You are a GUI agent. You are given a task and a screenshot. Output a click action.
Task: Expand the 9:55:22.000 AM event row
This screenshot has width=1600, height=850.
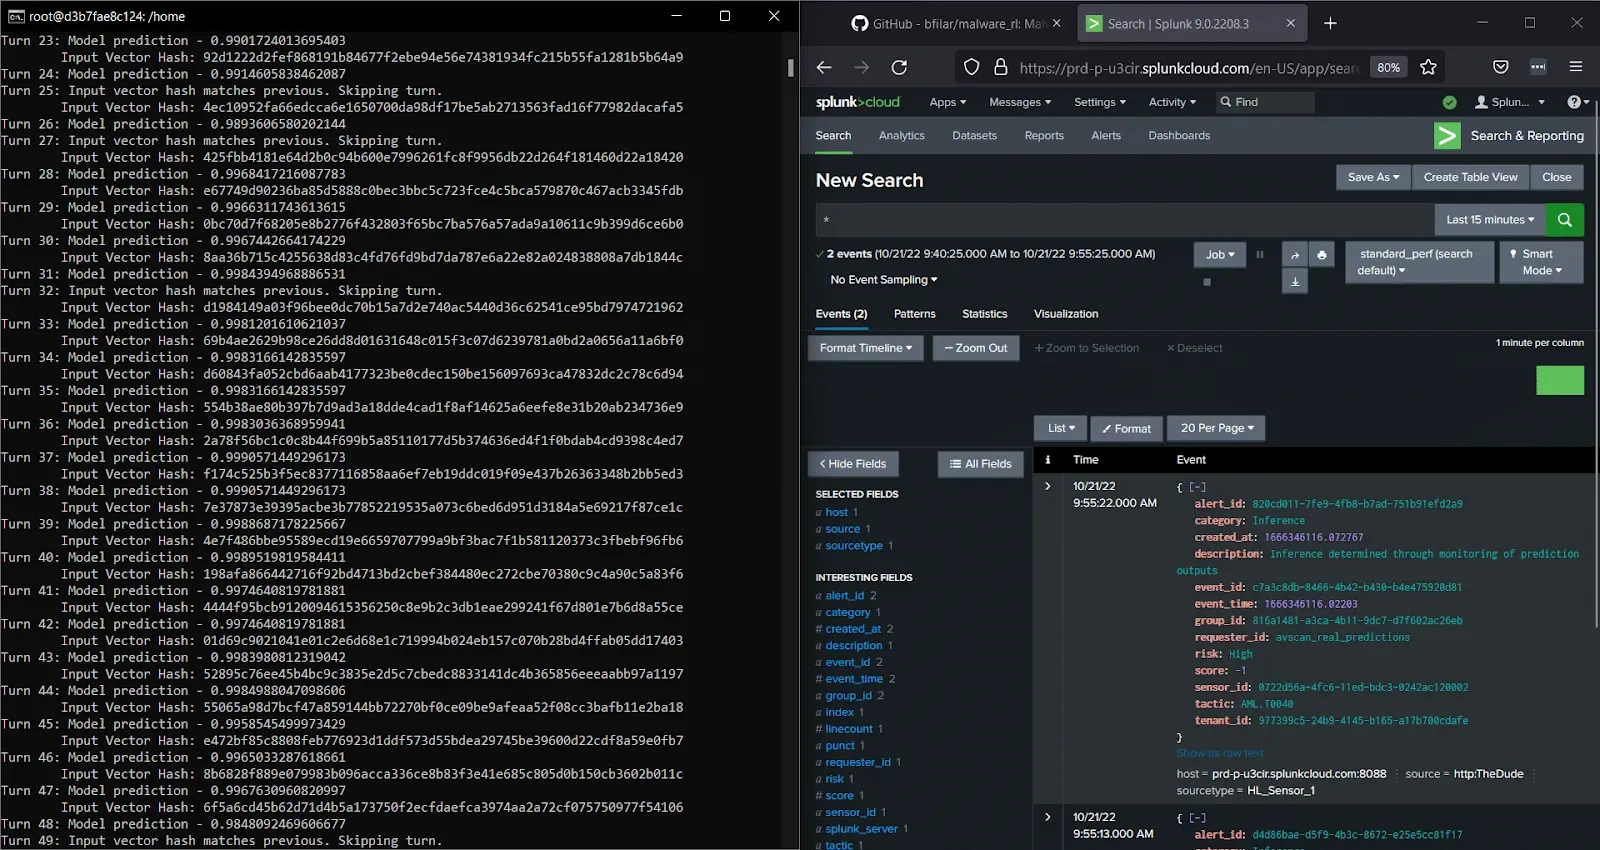pyautogui.click(x=1048, y=487)
